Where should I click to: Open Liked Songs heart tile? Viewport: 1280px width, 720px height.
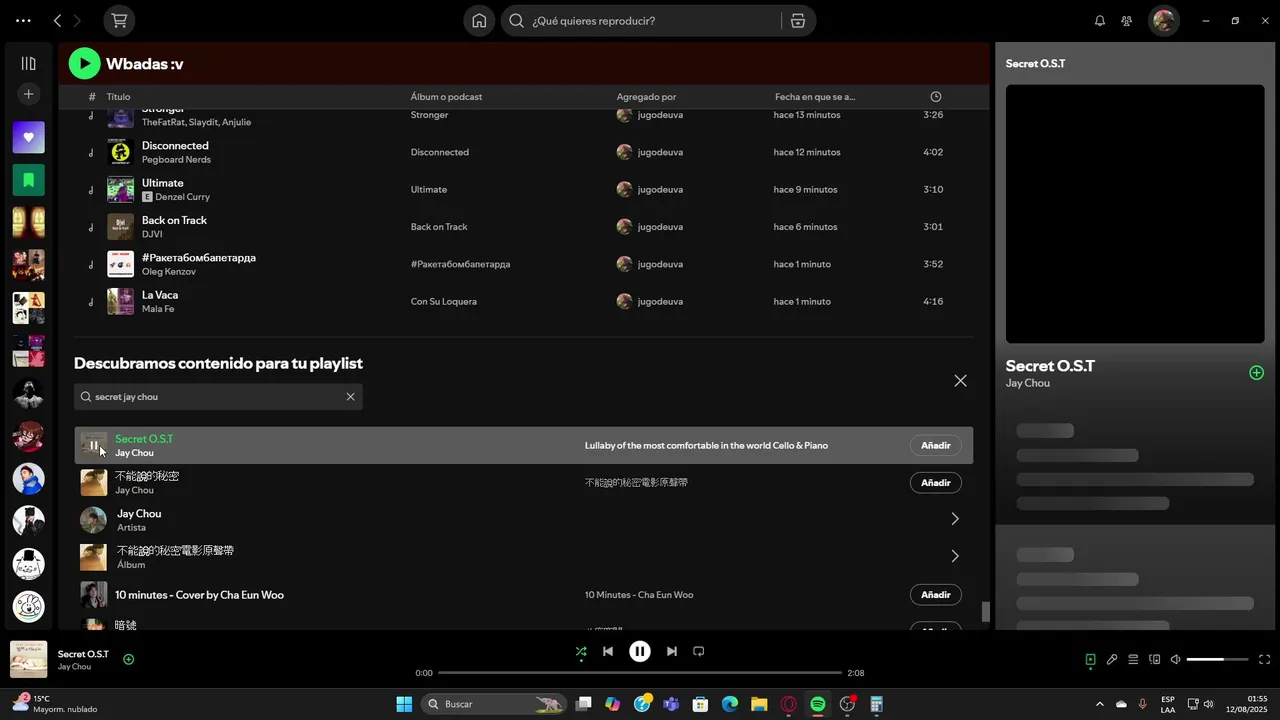(28, 137)
